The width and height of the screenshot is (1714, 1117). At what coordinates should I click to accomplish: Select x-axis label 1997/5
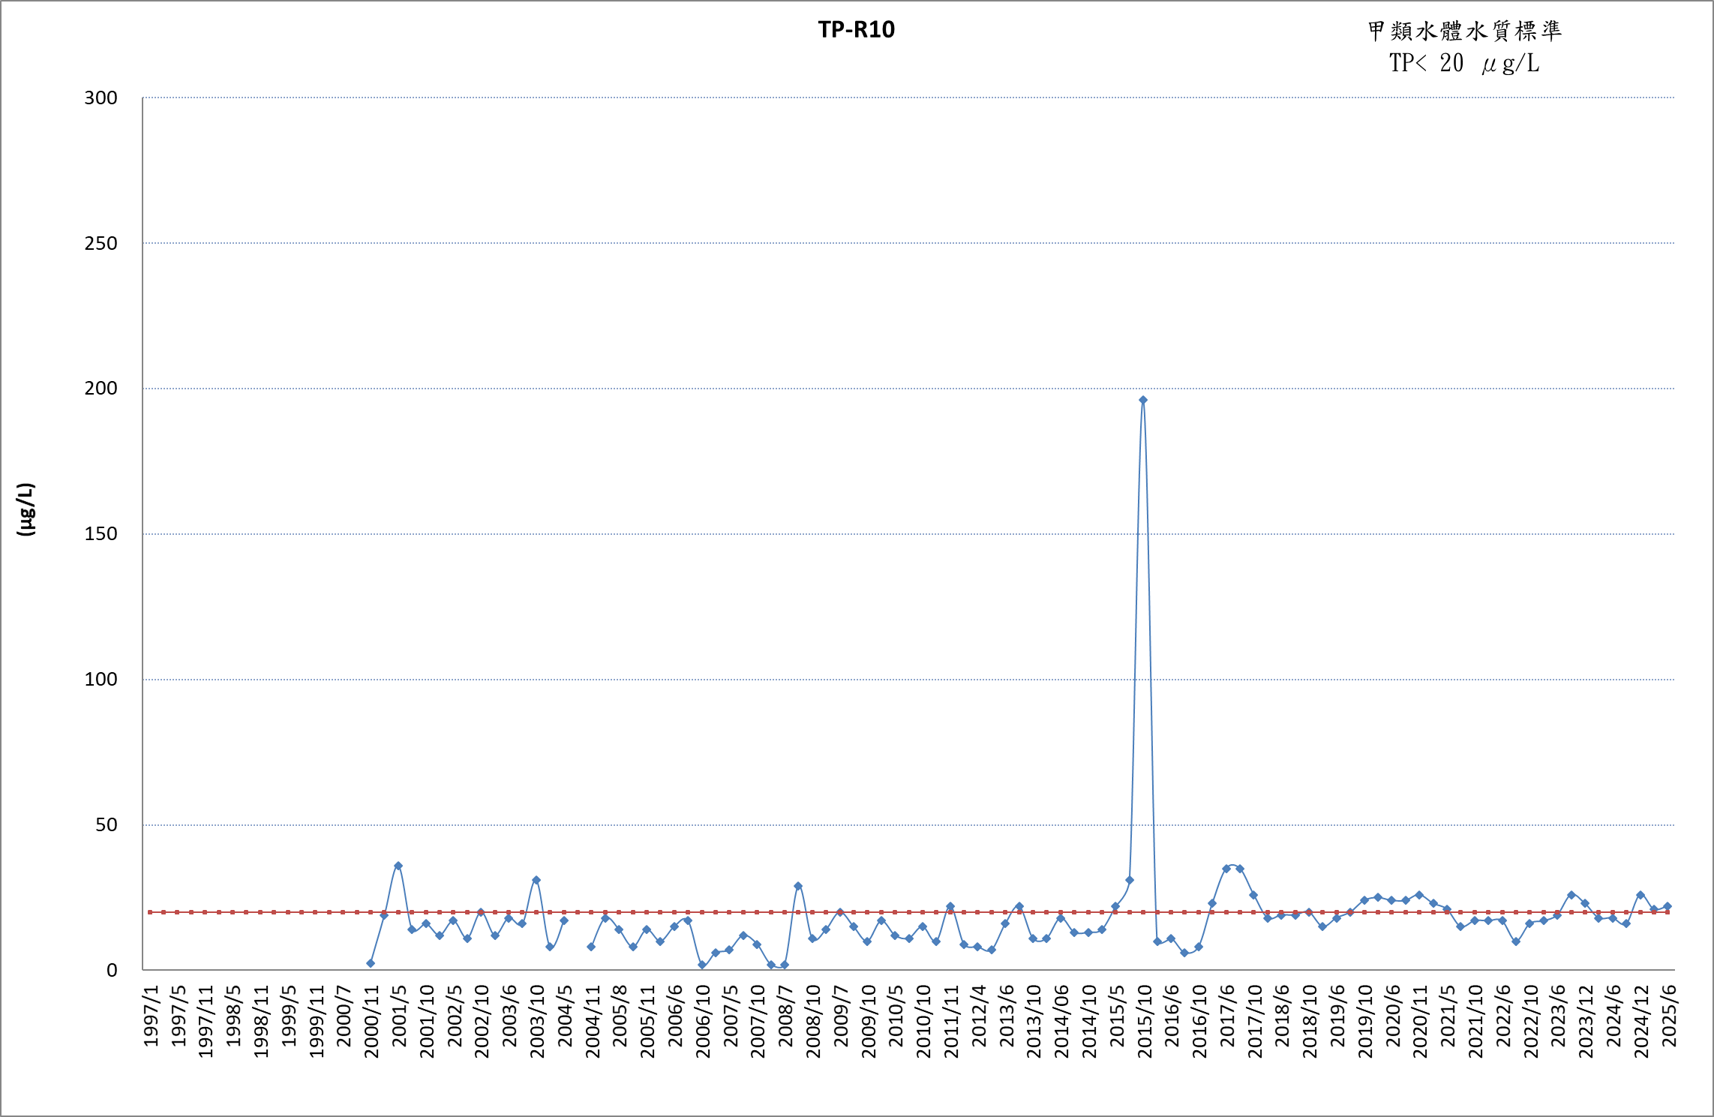pos(178,1016)
